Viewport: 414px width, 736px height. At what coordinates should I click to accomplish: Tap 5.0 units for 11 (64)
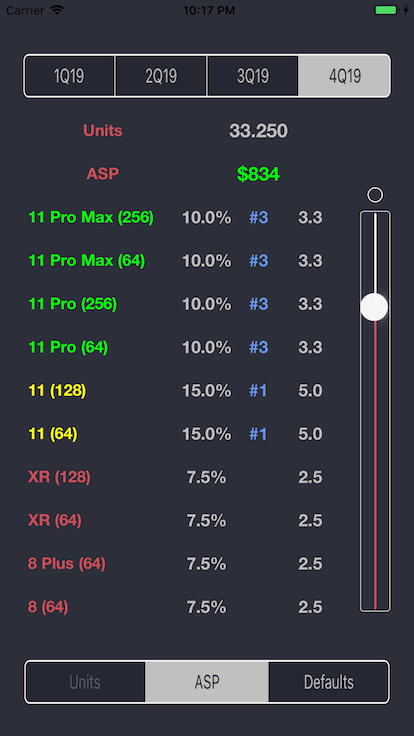pyautogui.click(x=310, y=434)
